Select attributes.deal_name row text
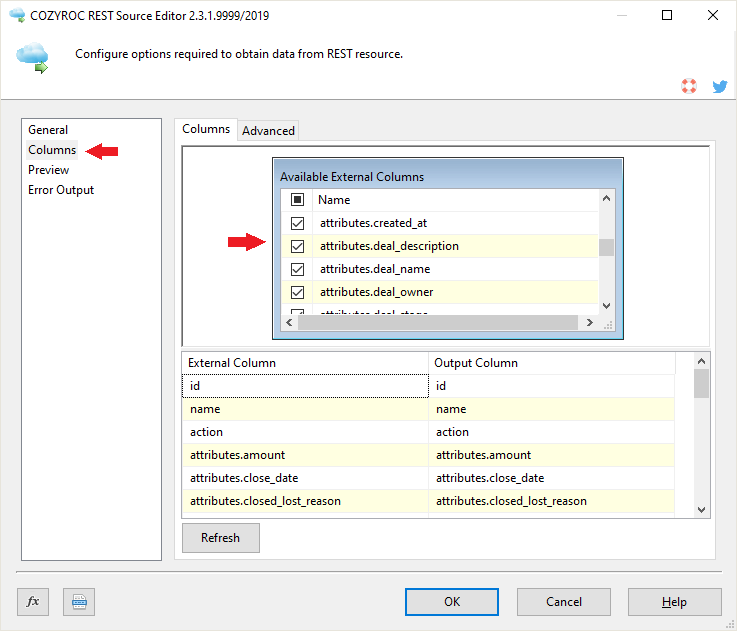 [375, 269]
